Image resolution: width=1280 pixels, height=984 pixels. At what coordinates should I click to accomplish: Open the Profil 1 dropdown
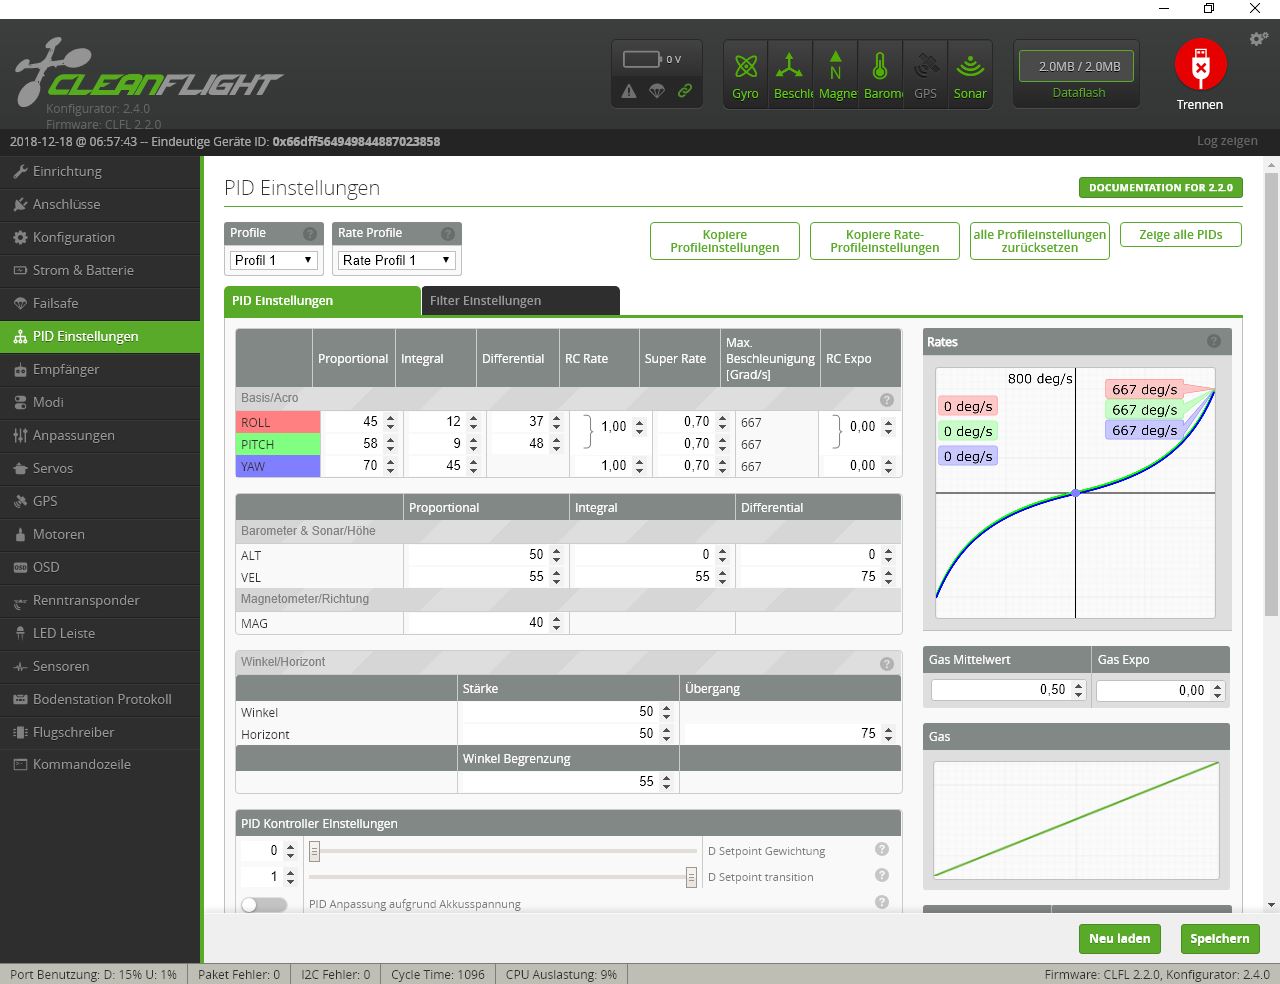coord(274,260)
